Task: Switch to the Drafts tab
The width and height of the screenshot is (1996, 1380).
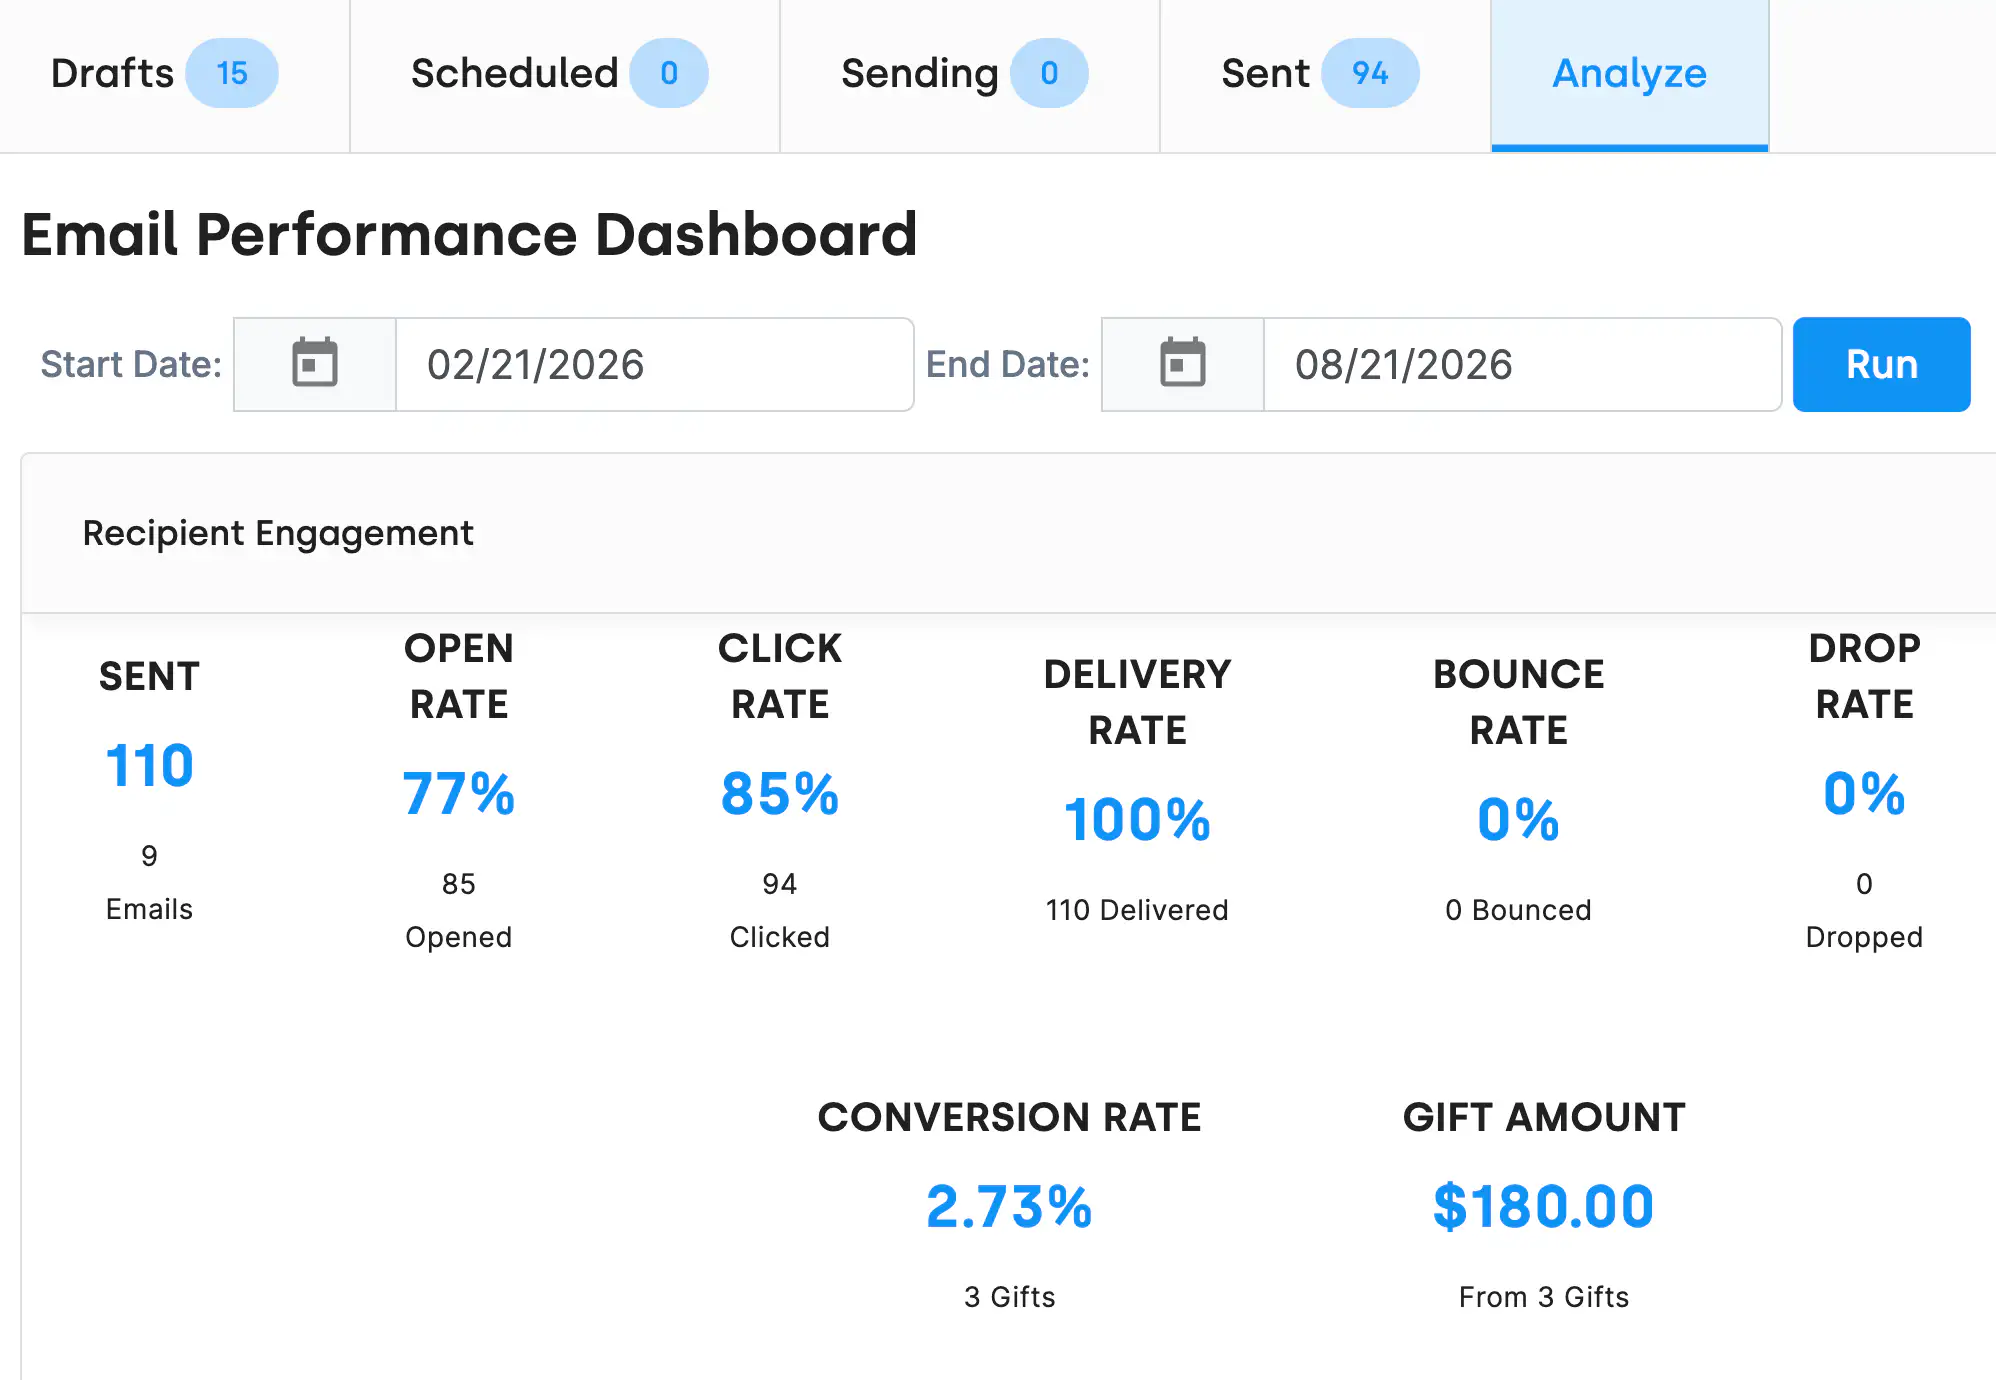Action: click(174, 74)
